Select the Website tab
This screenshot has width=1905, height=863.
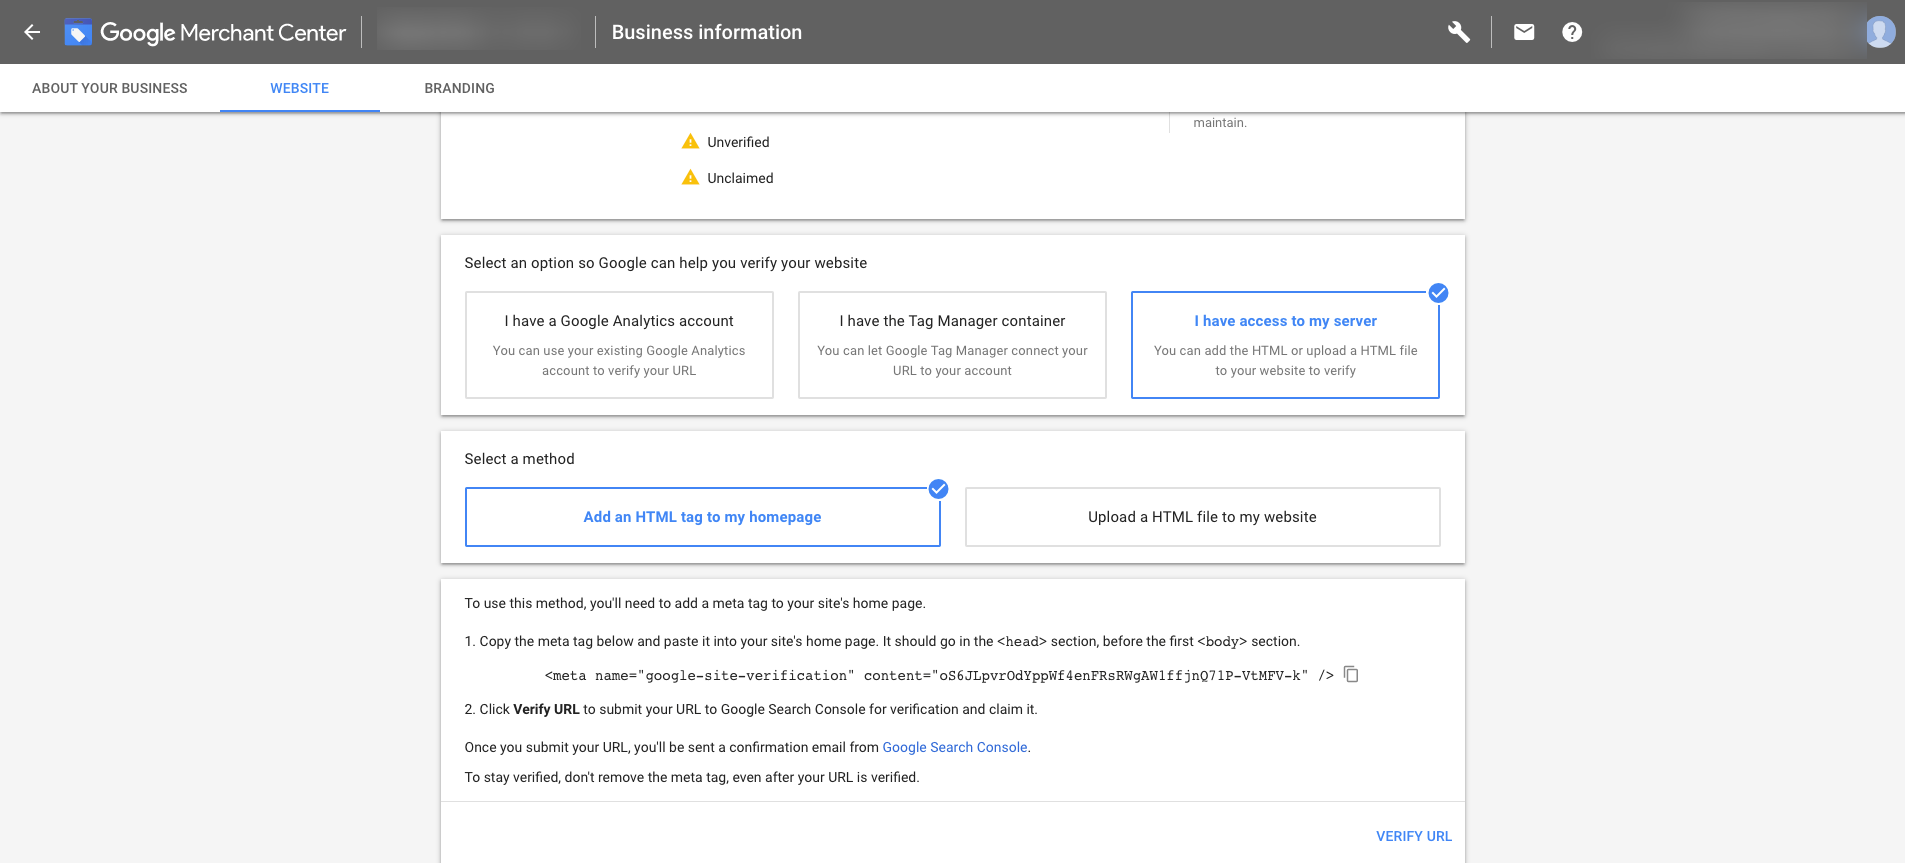[x=299, y=88]
